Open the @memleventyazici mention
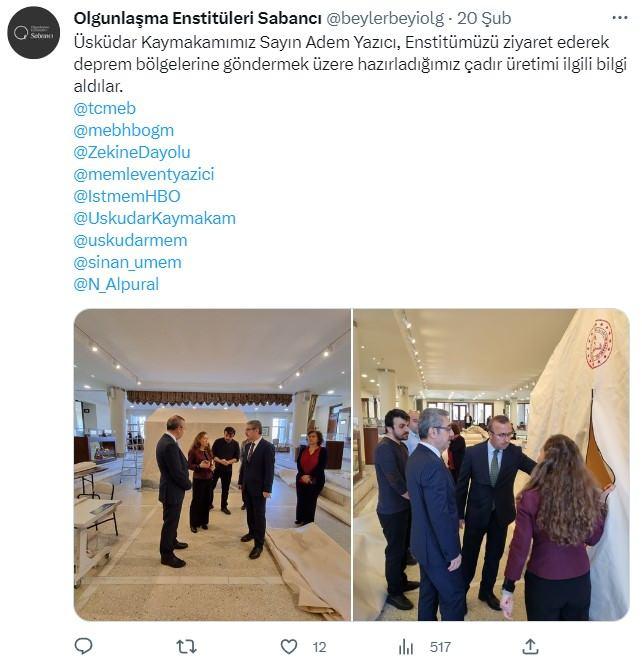642x667 pixels. (x=144, y=174)
